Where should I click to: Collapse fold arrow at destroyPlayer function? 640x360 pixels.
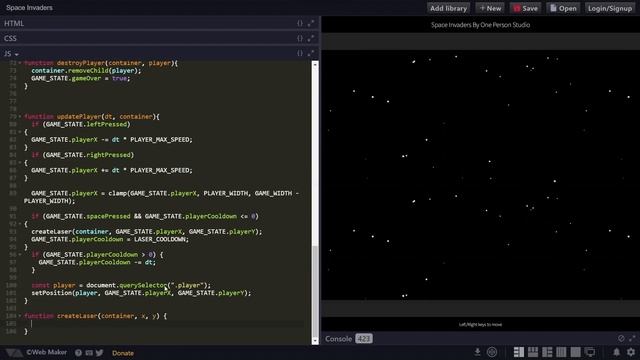[20, 63]
